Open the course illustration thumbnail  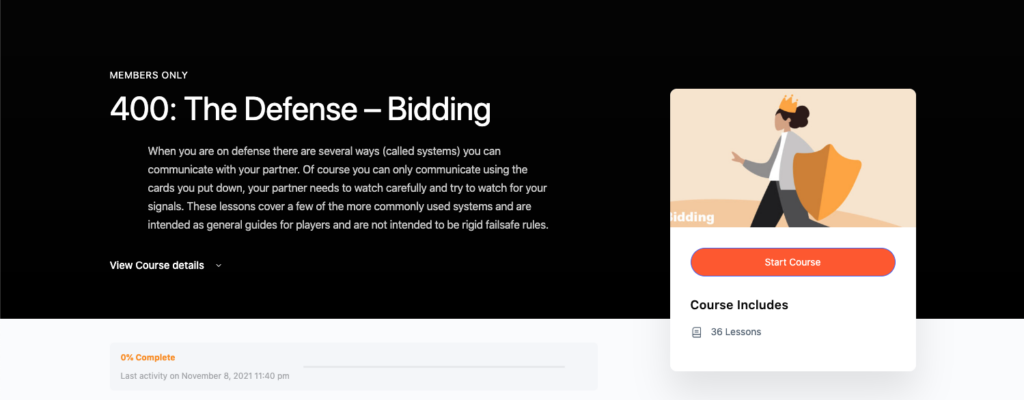pyautogui.click(x=793, y=158)
